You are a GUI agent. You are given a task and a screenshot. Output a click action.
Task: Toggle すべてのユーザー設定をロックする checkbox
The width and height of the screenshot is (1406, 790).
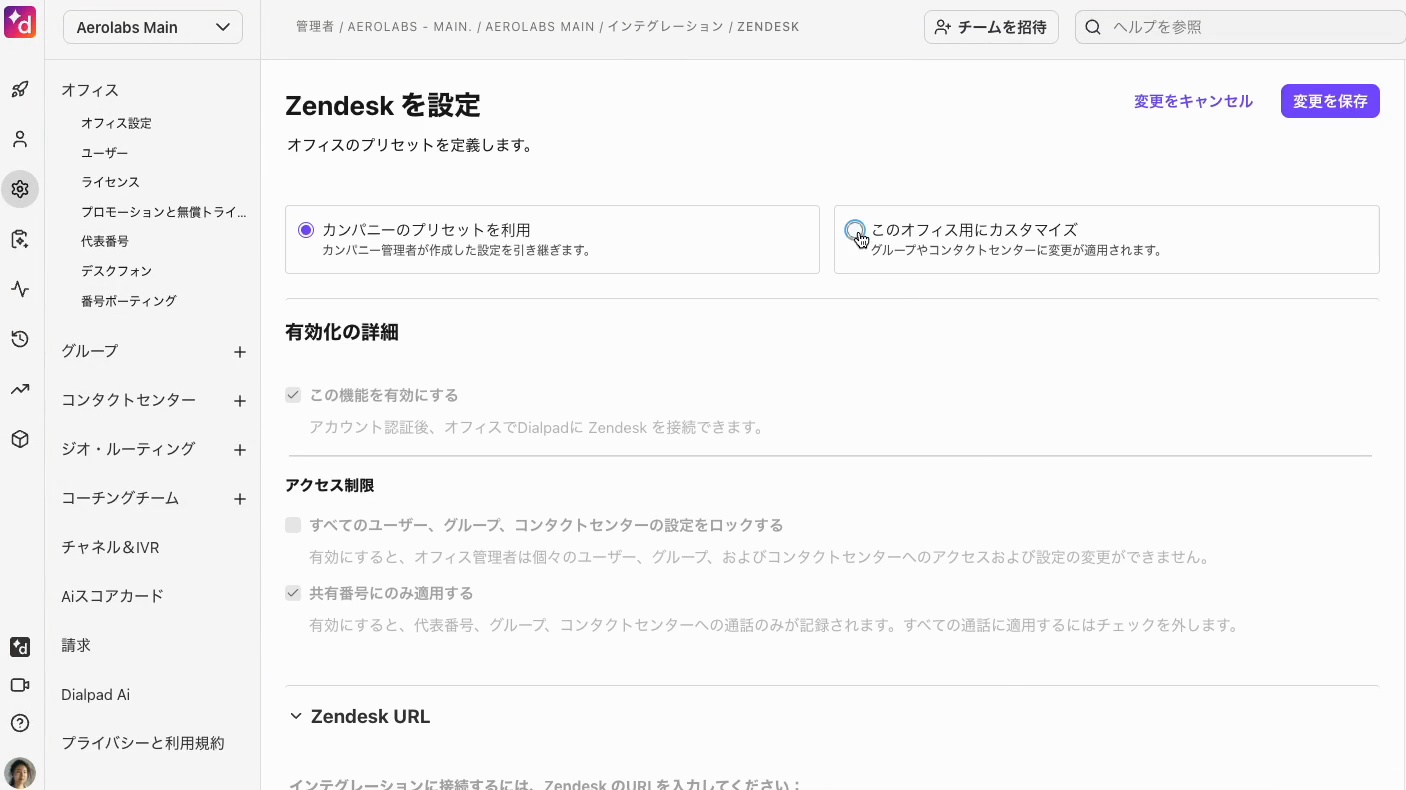(293, 525)
